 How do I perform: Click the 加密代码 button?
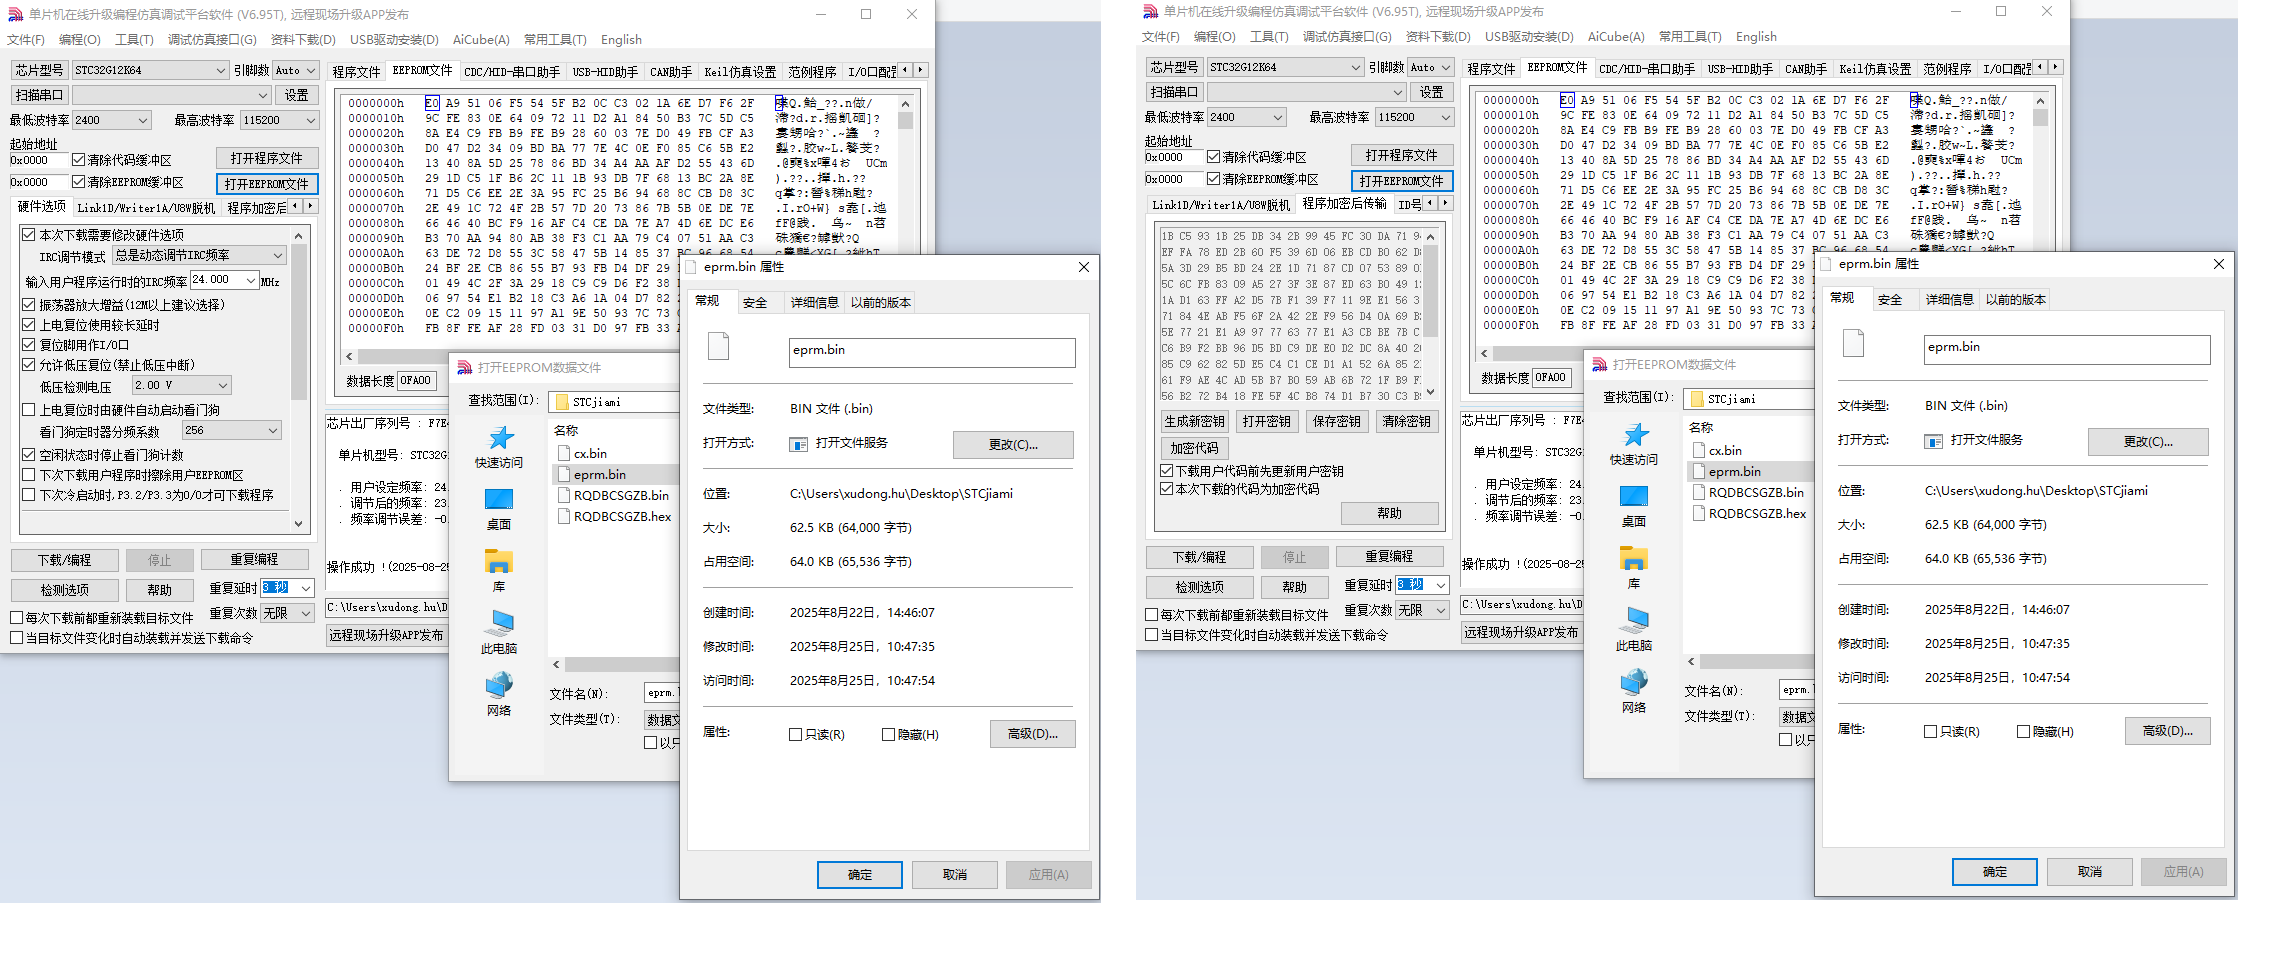pyautogui.click(x=1194, y=448)
